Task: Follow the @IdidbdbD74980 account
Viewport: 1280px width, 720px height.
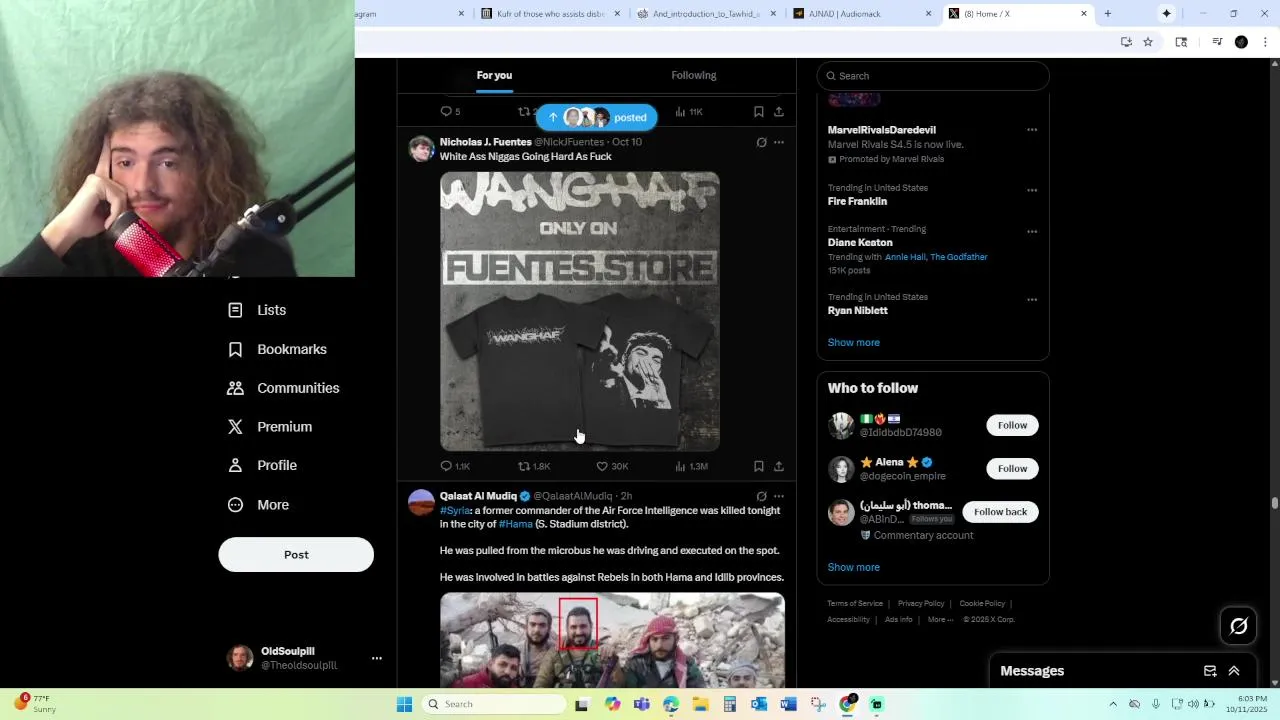Action: coord(1012,425)
